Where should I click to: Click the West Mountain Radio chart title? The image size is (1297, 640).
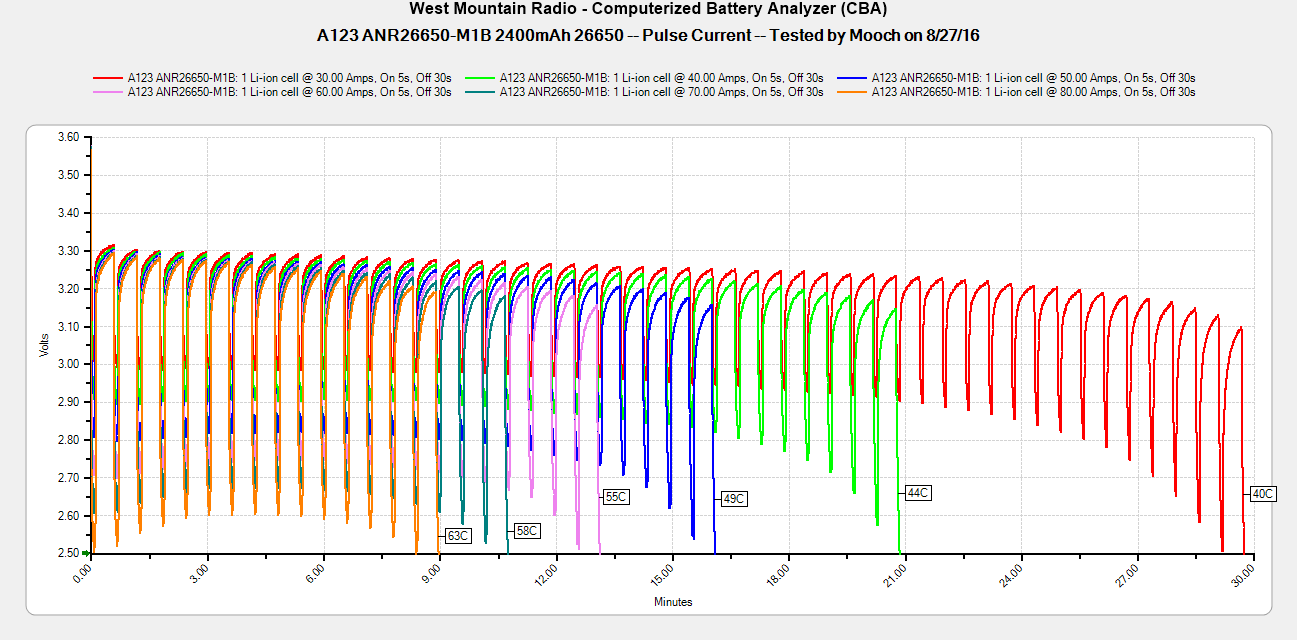coord(648,9)
